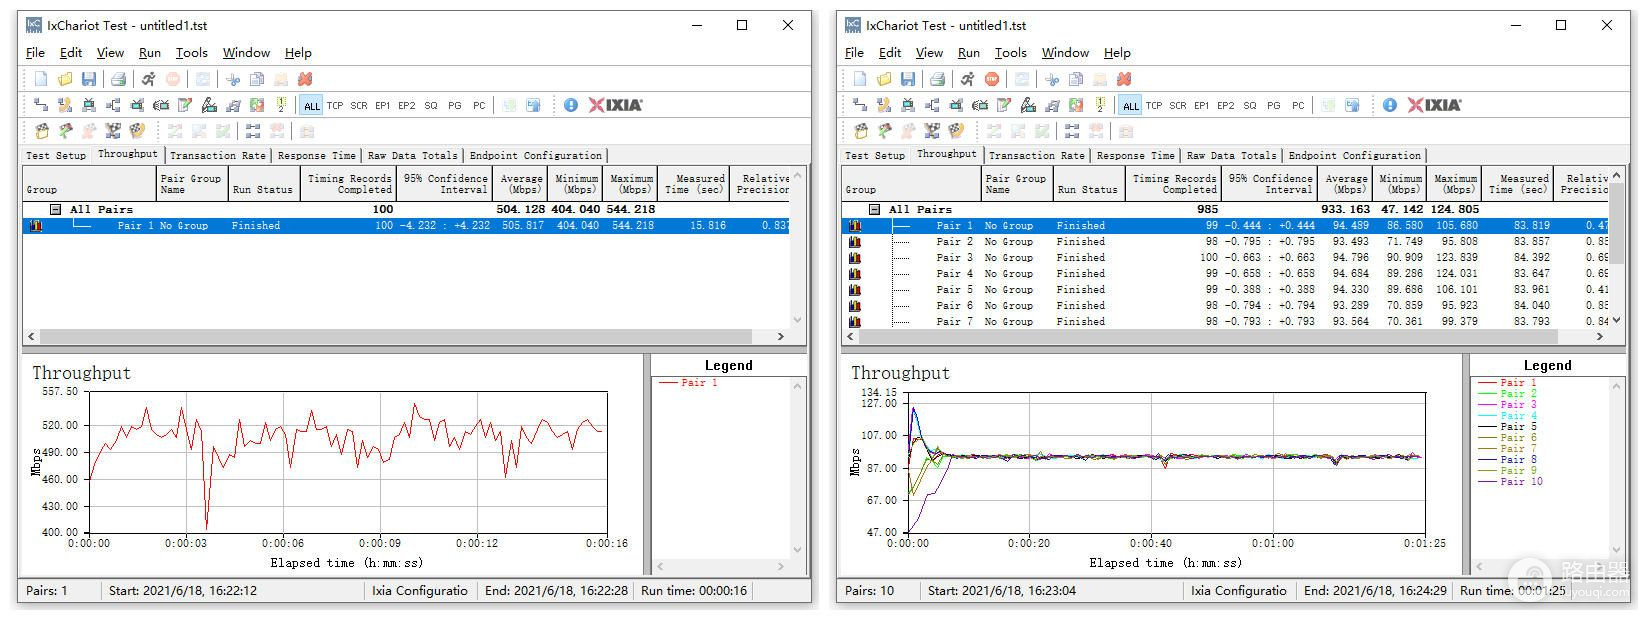The height and width of the screenshot is (620, 1648).
Task: Click blue info icon in left window
Action: tap(571, 105)
